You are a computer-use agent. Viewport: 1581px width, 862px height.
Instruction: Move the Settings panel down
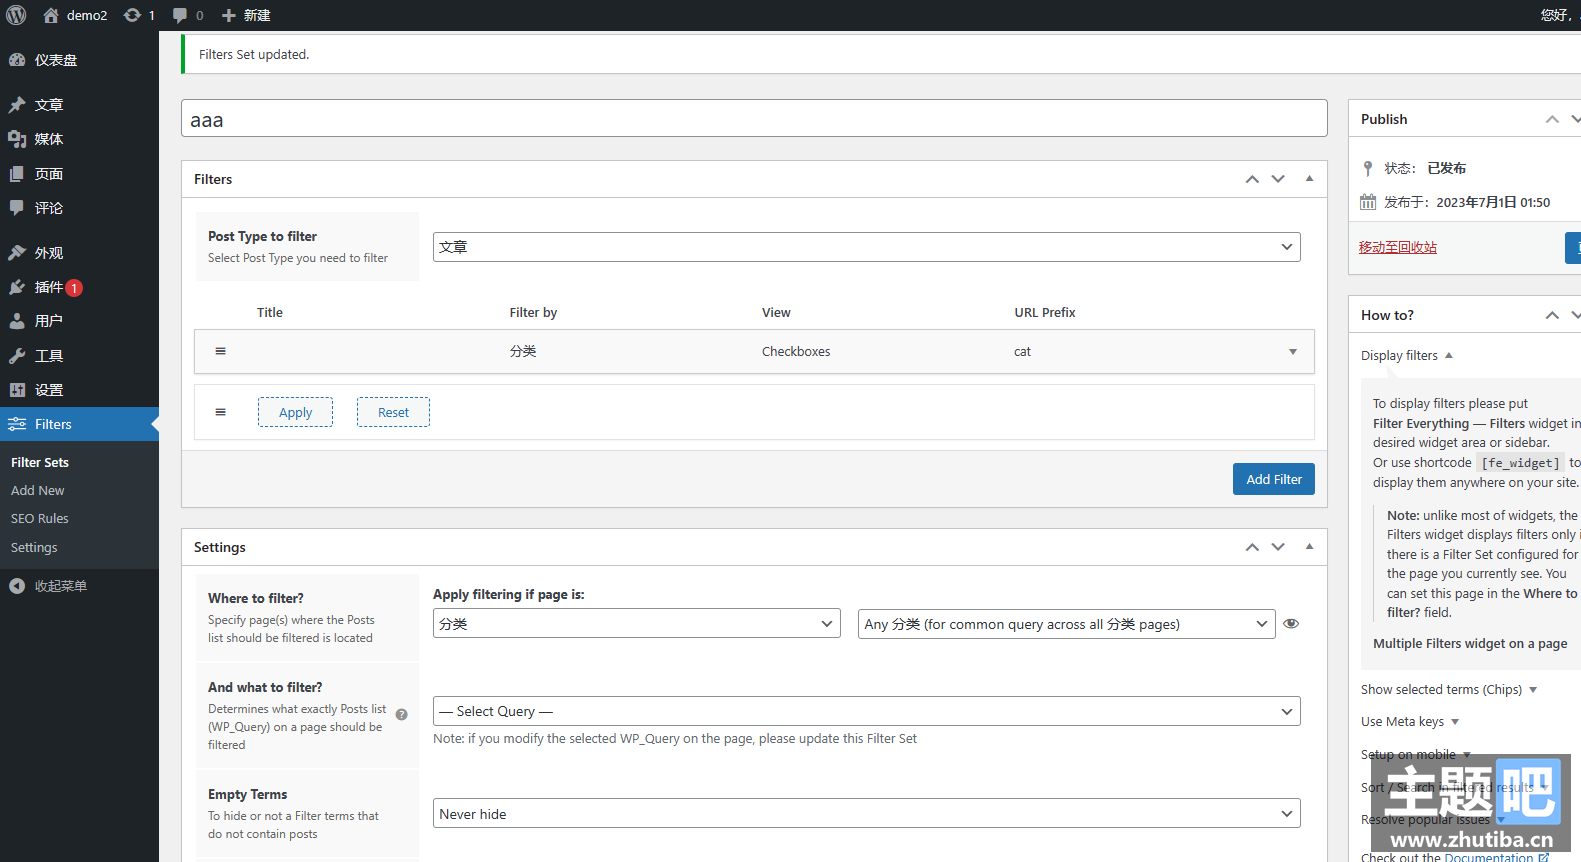1278,547
